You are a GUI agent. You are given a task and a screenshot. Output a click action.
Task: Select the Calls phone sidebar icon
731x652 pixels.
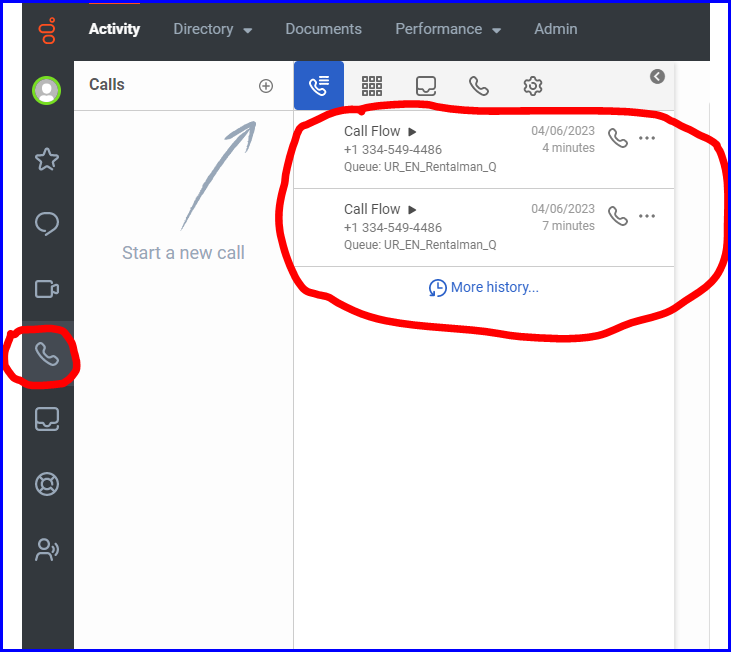pyautogui.click(x=47, y=354)
